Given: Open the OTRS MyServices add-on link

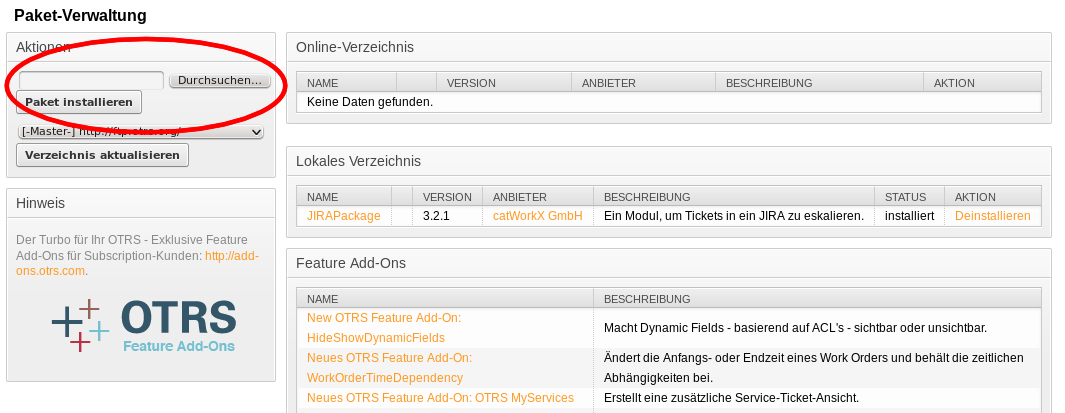Looking at the screenshot, I should (x=440, y=397).
